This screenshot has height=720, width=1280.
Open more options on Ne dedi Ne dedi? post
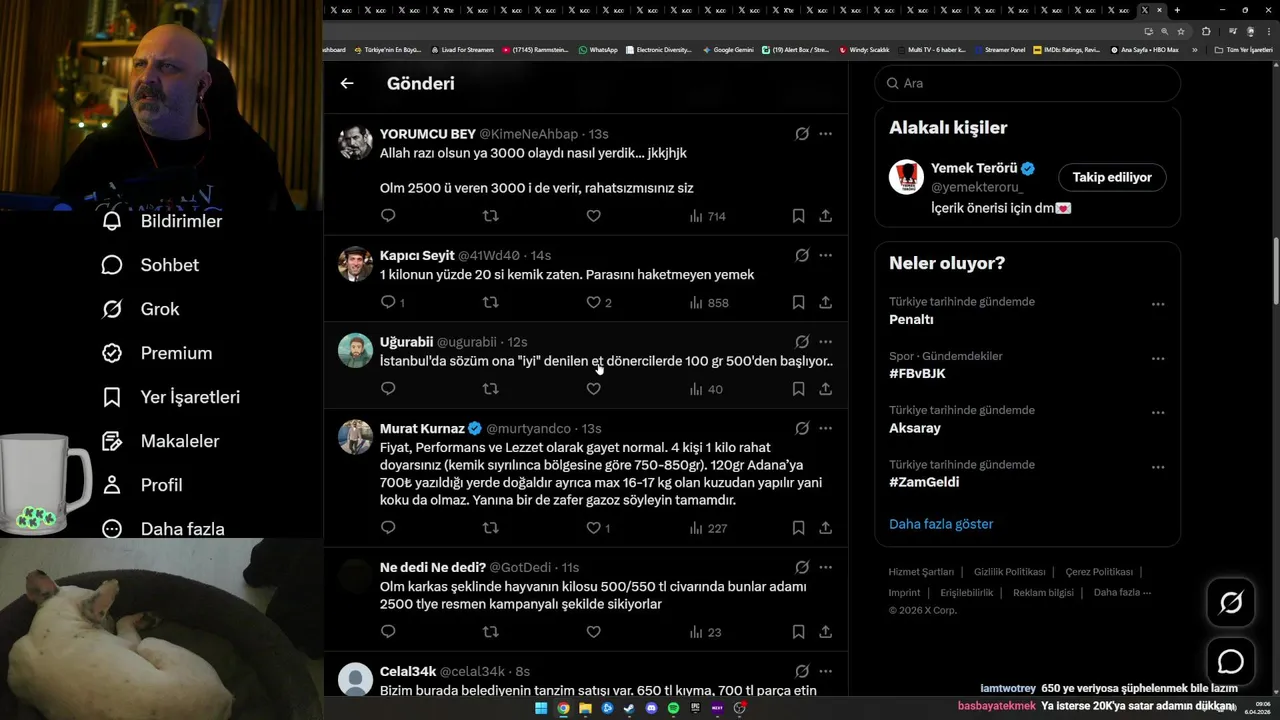click(x=825, y=567)
